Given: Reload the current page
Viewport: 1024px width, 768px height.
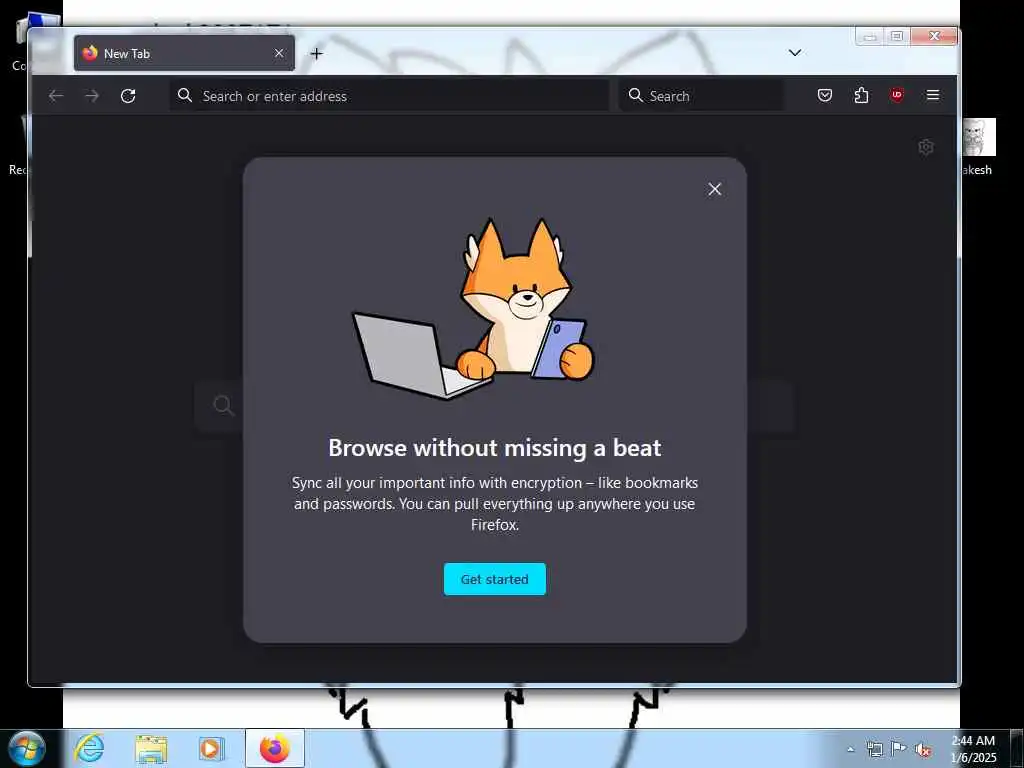Looking at the screenshot, I should [128, 96].
